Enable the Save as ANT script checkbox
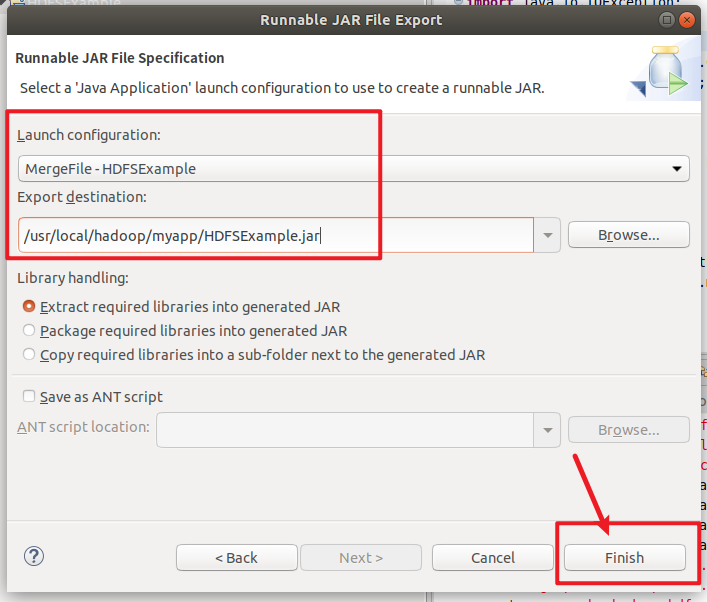Image resolution: width=707 pixels, height=602 pixels. pyautogui.click(x=29, y=396)
